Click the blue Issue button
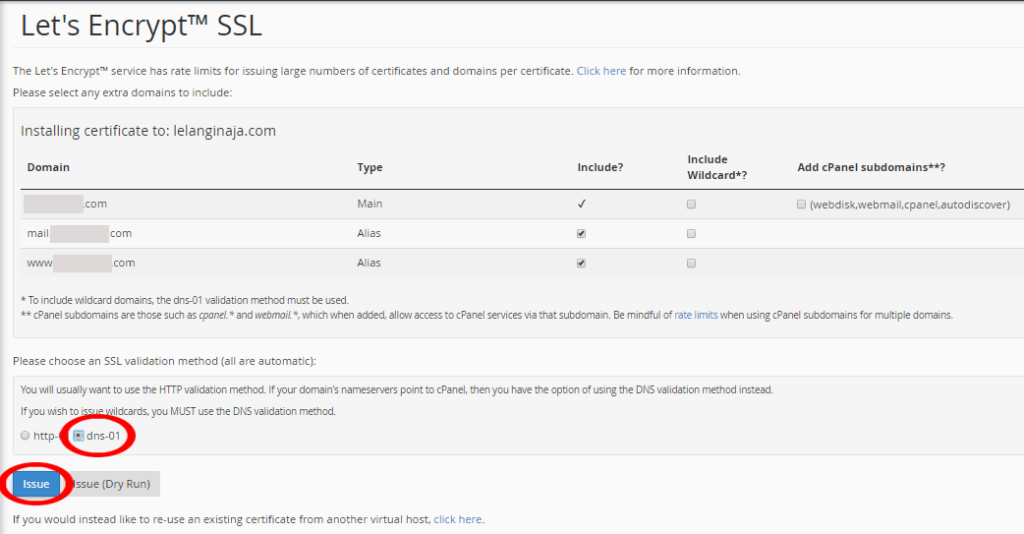Screen dimensions: 1024x534 [x=36, y=484]
